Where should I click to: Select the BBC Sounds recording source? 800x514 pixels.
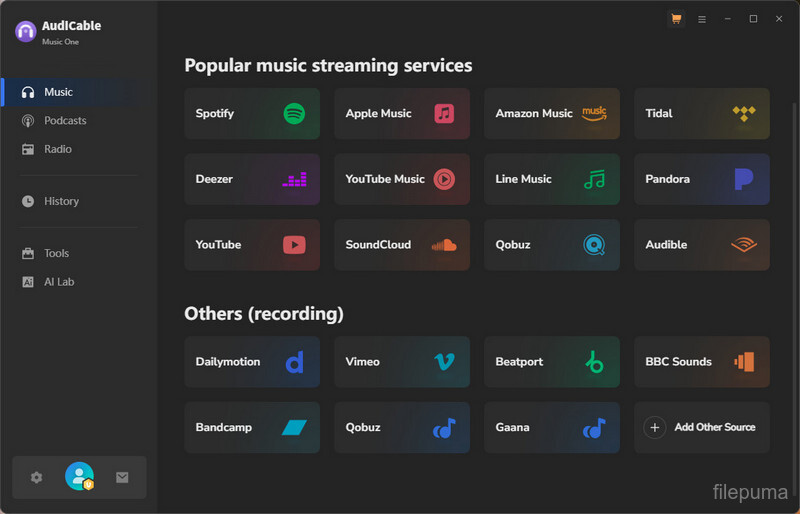701,362
